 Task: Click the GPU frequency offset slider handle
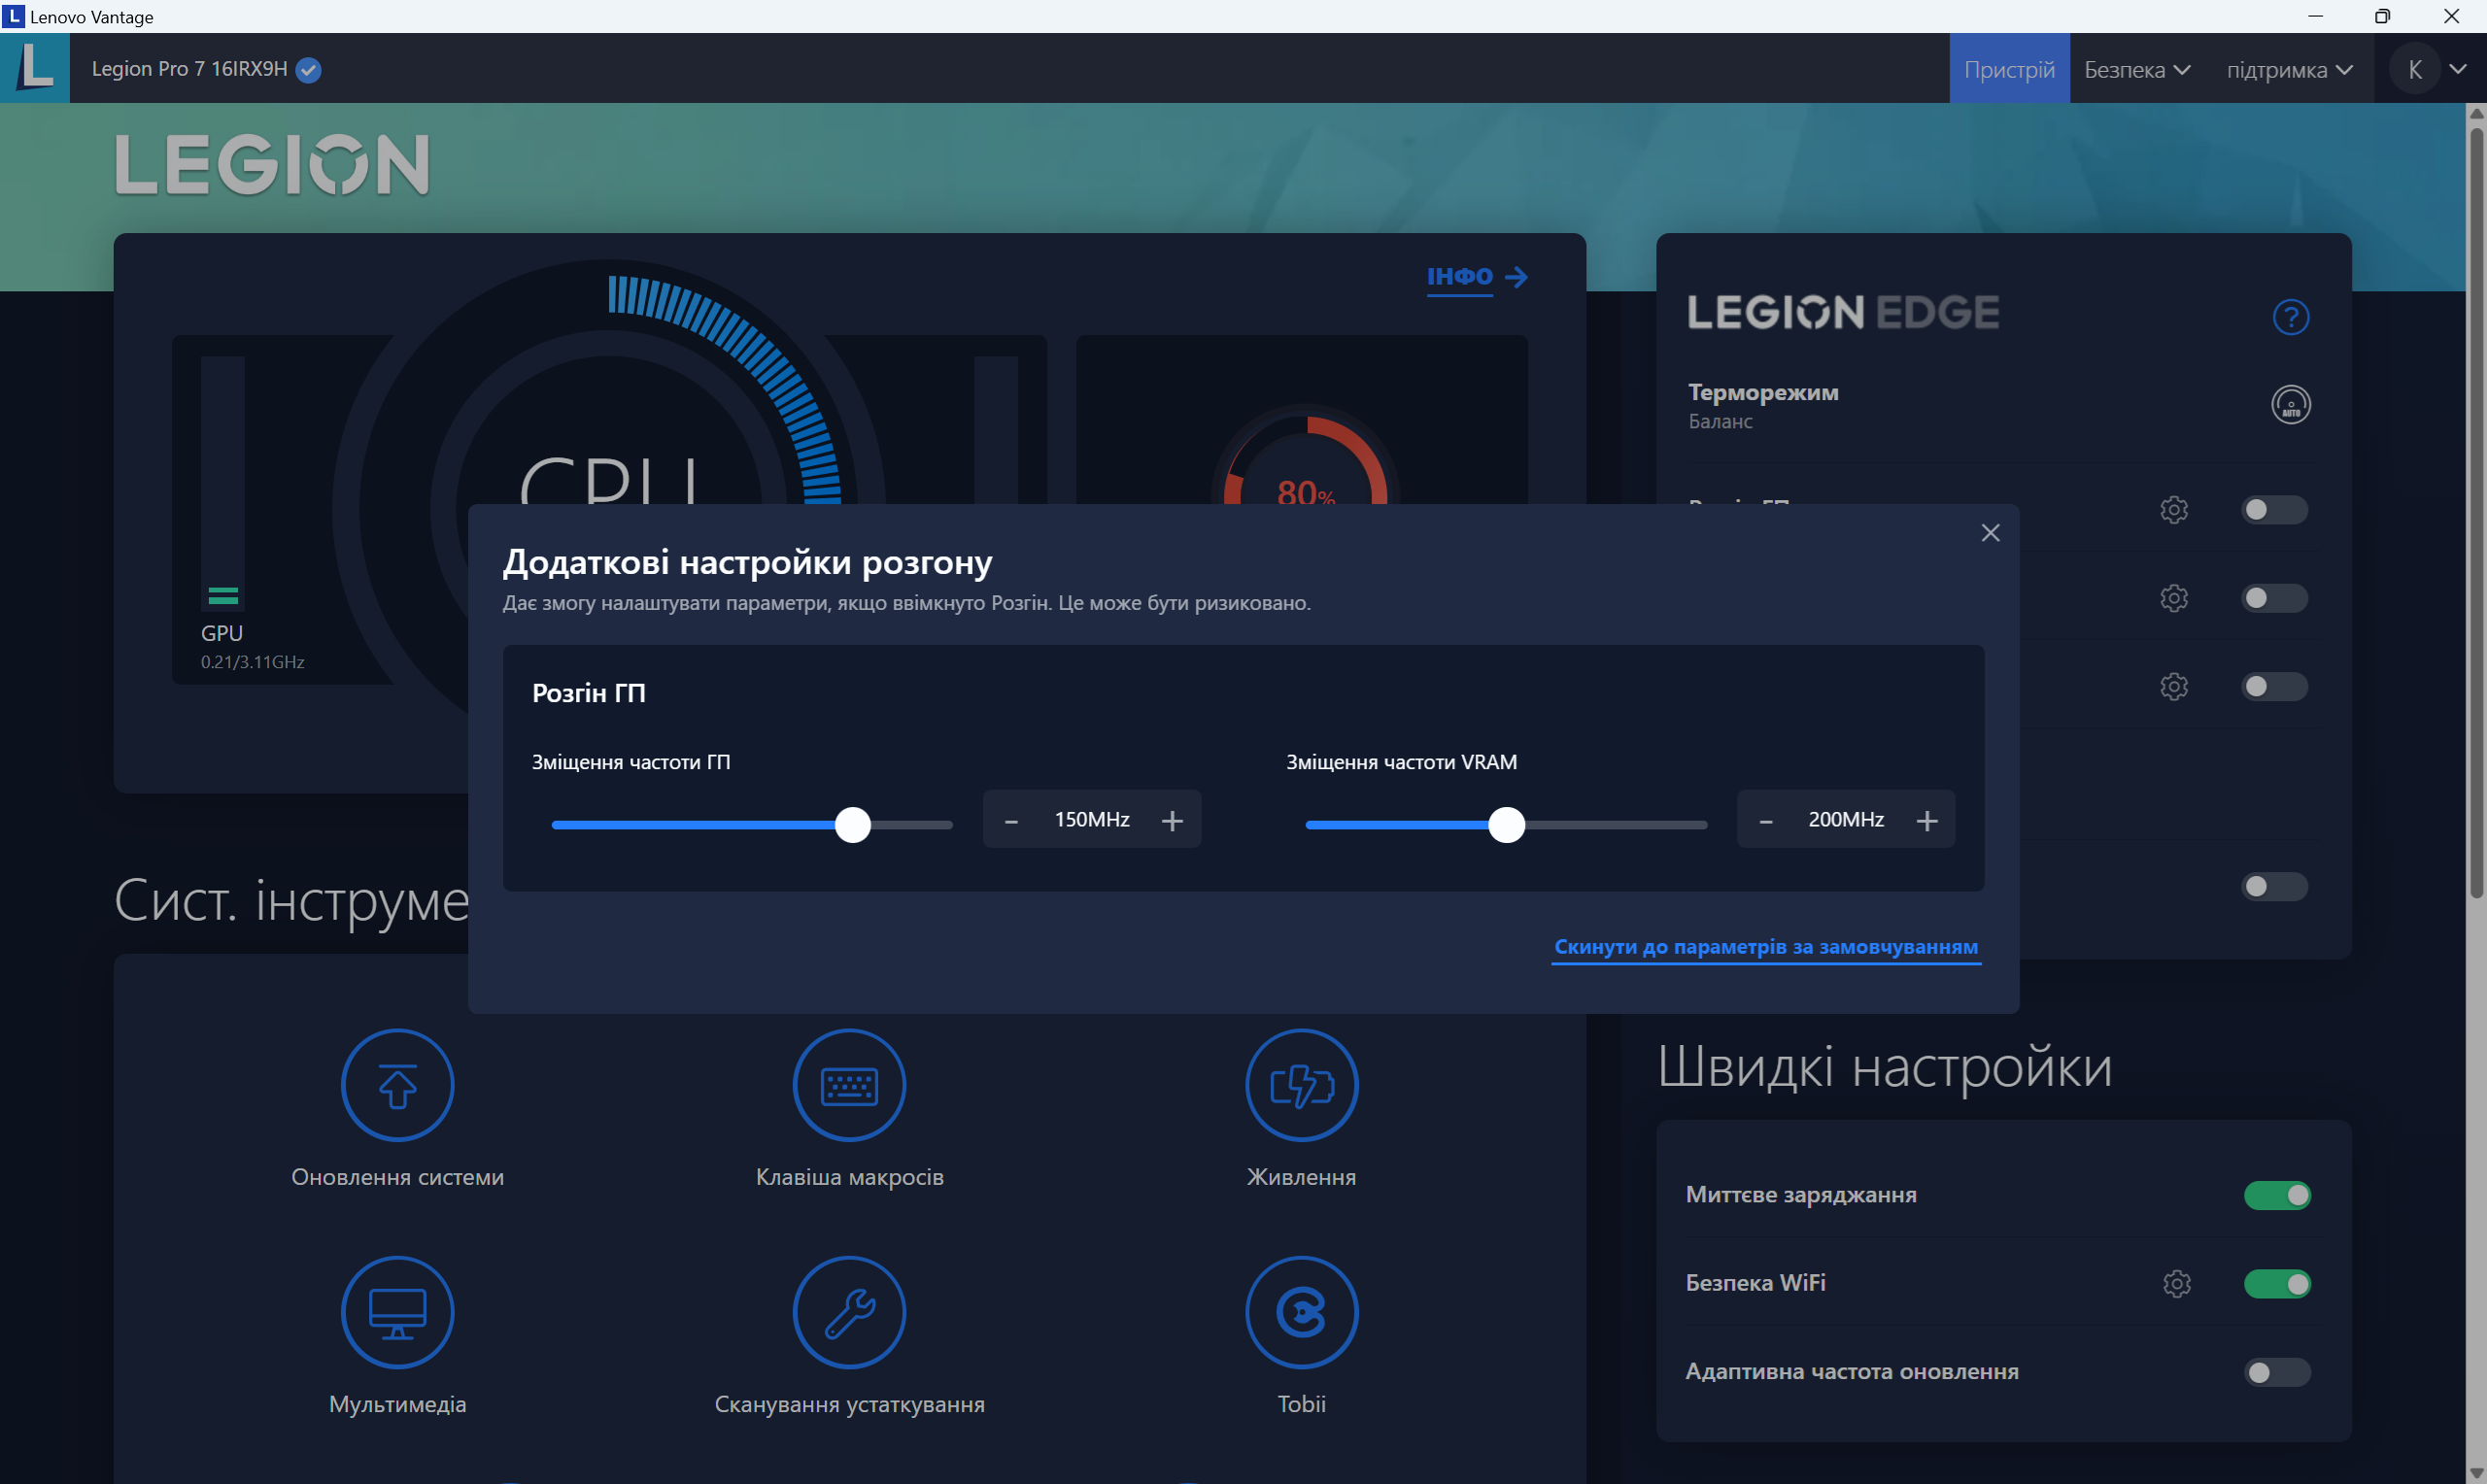[852, 825]
